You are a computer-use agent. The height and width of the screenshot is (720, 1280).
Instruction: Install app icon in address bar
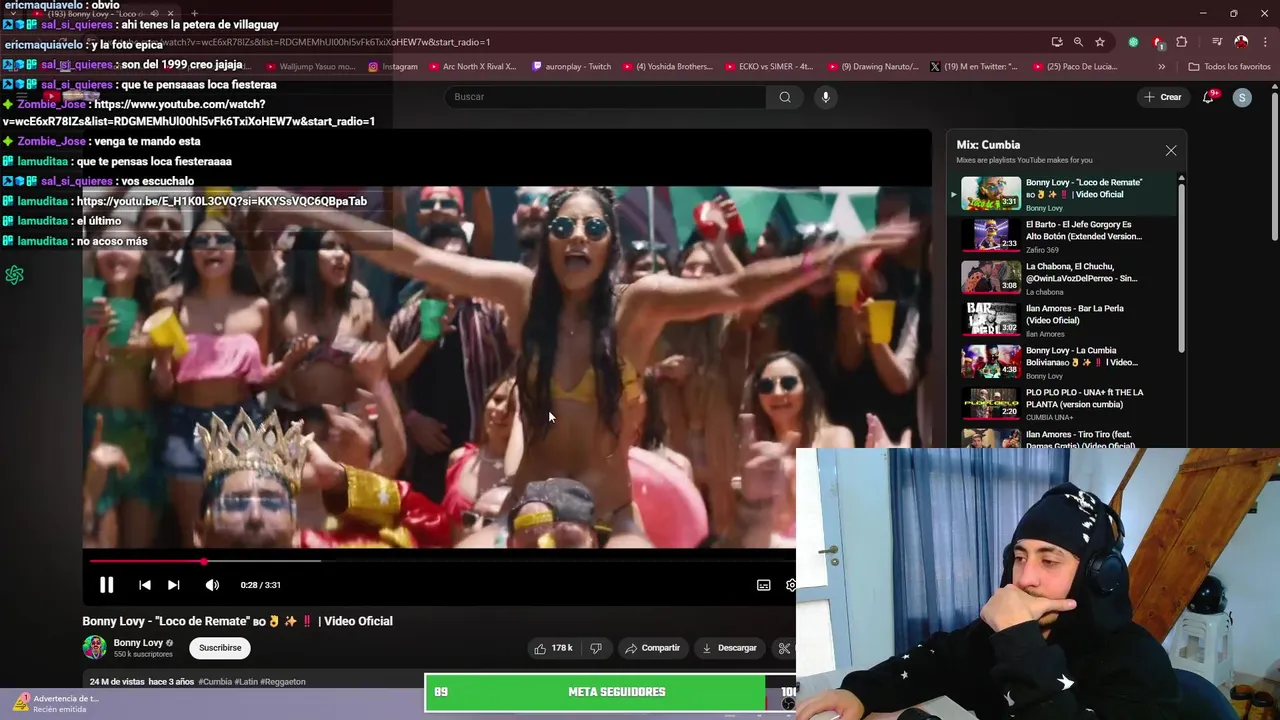1057,42
